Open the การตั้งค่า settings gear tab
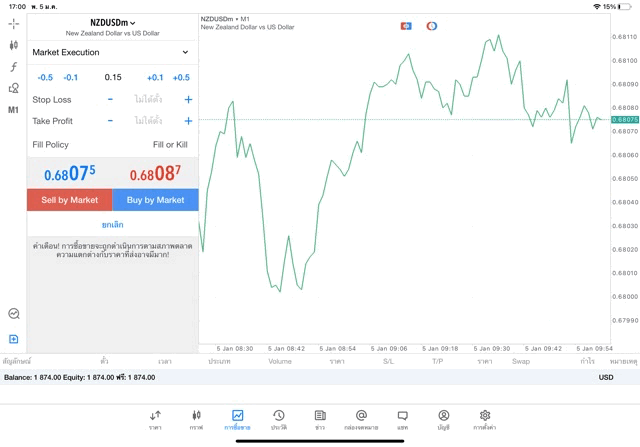 (x=484, y=420)
